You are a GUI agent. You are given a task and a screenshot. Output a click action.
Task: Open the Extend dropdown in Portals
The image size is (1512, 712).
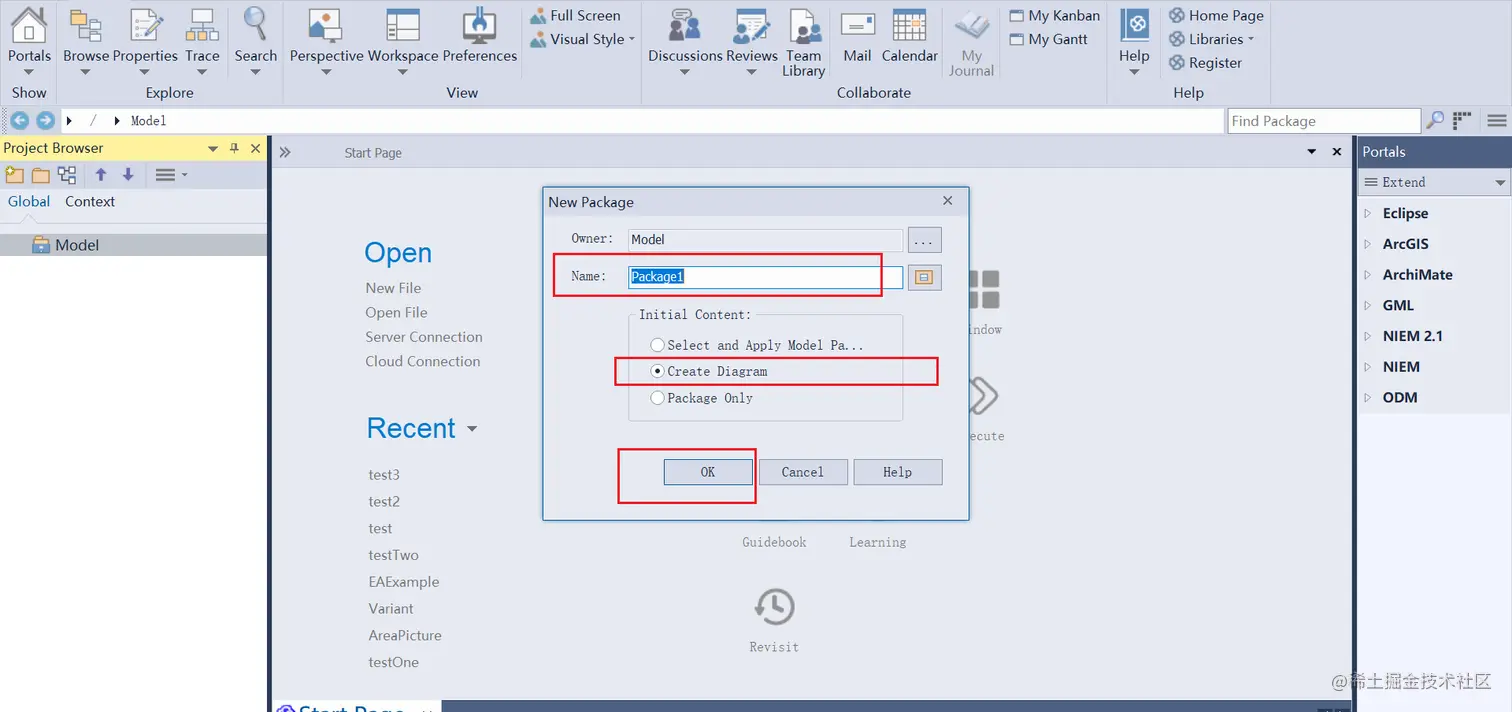coord(1434,182)
